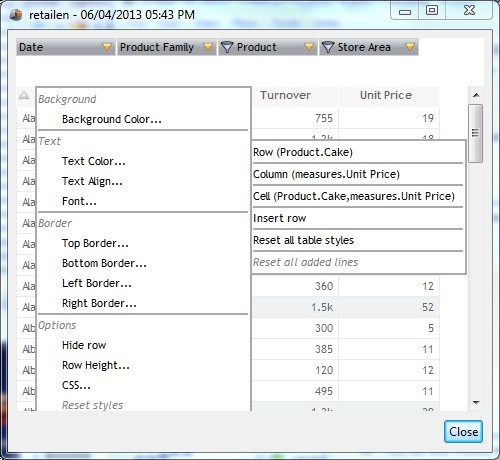Click the vertical scrollbar thumb
This screenshot has width=500, height=460.
click(476, 133)
